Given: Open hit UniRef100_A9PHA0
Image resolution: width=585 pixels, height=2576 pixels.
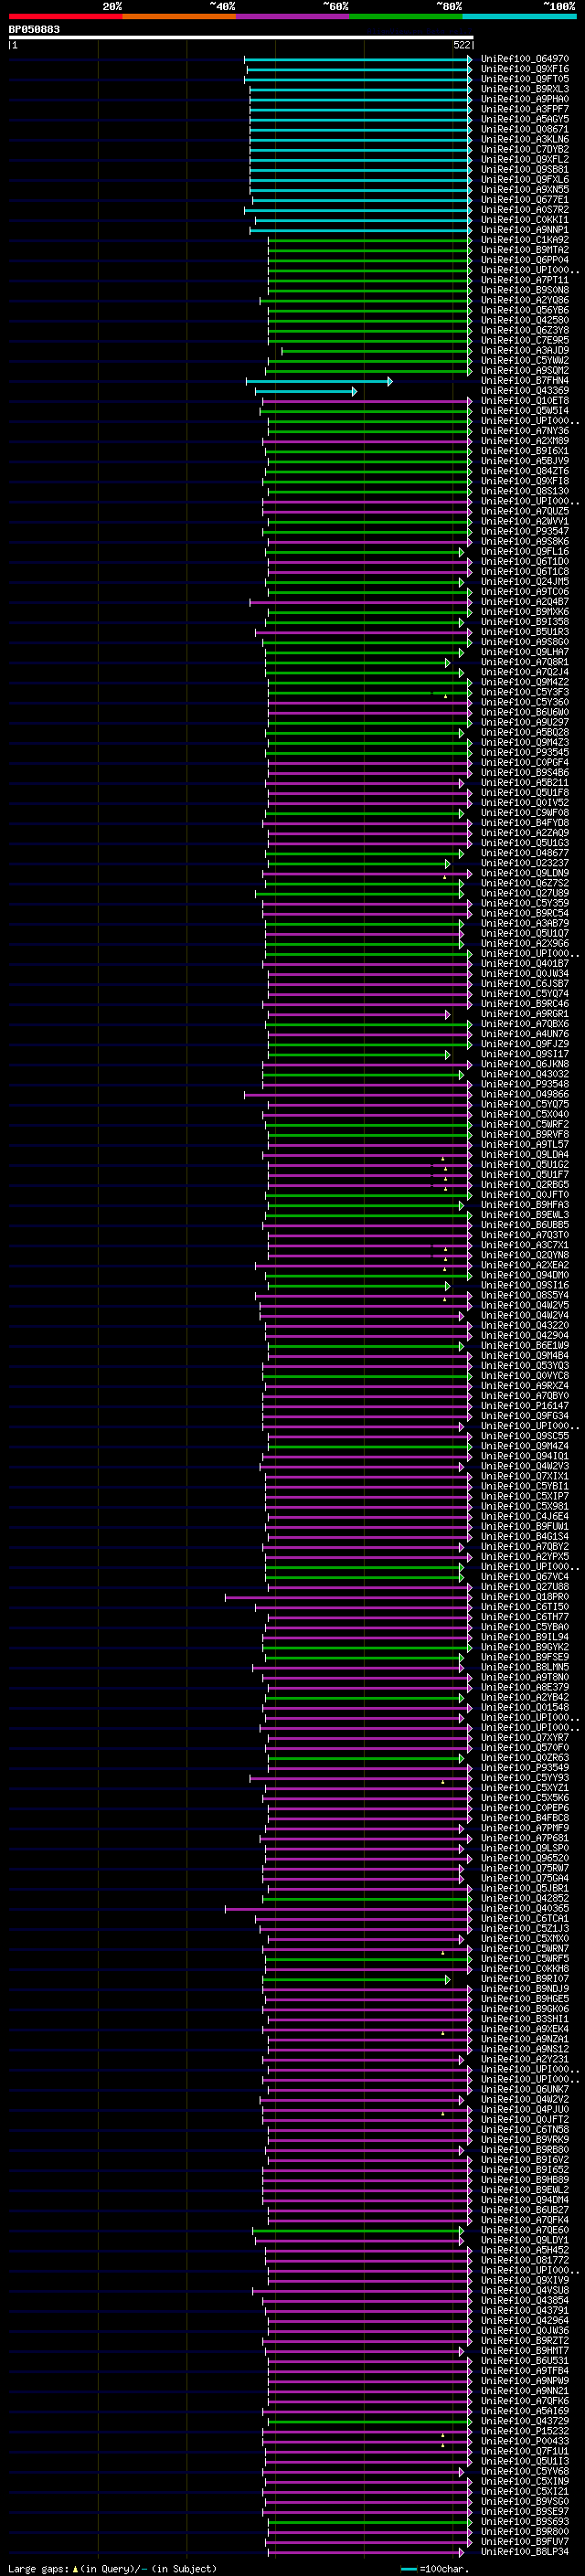Looking at the screenshot, I should click(x=525, y=99).
